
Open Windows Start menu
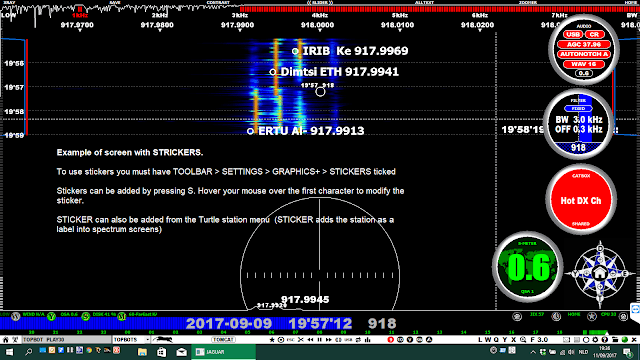[9, 352]
